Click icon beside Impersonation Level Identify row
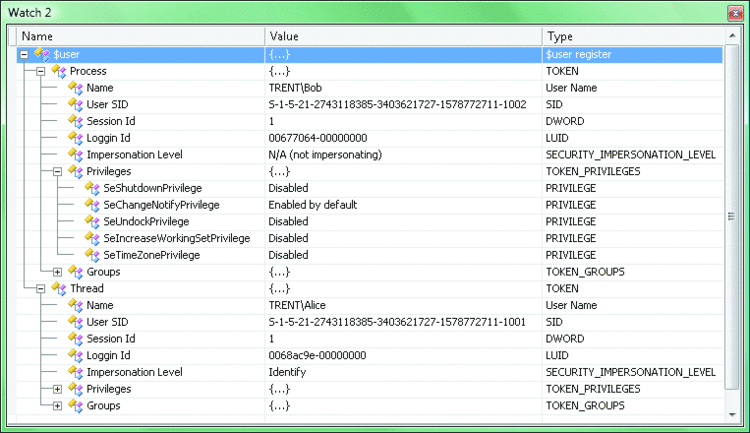The width and height of the screenshot is (750, 433). tap(76, 372)
